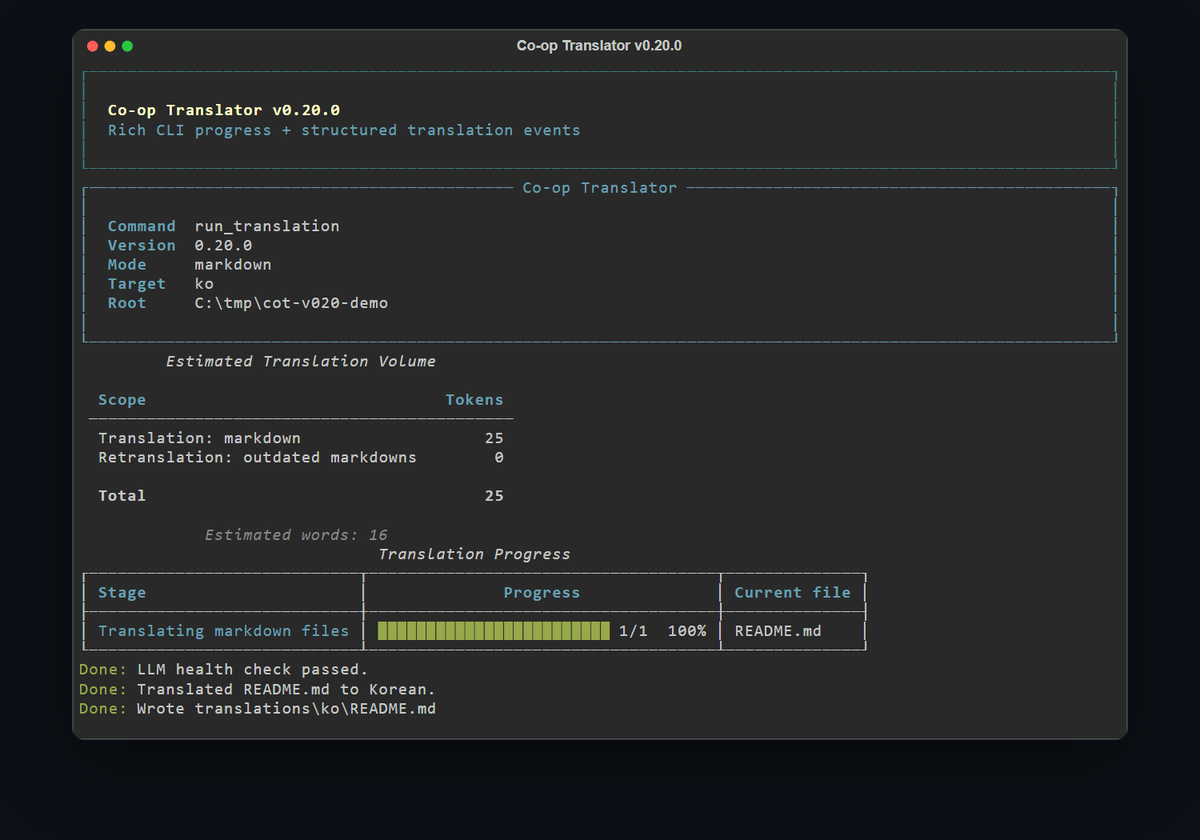Click the Scope column header

pos(122,400)
